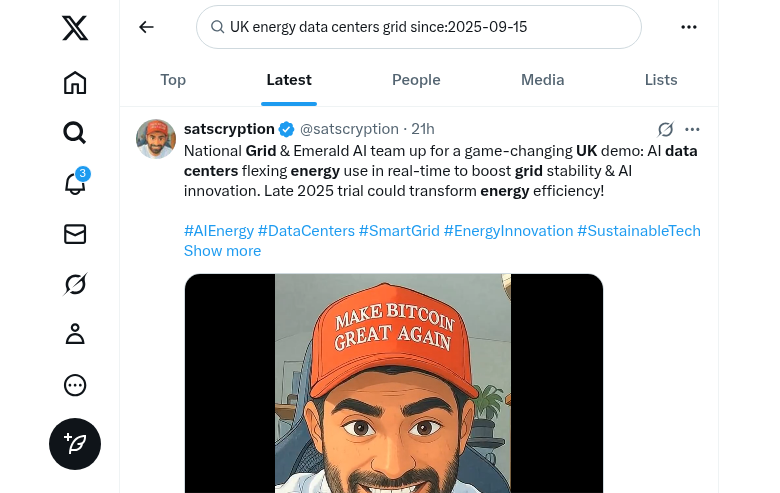Image resolution: width=780 pixels, height=493 pixels.
Task: Open the More circle menu icon
Action: click(75, 385)
